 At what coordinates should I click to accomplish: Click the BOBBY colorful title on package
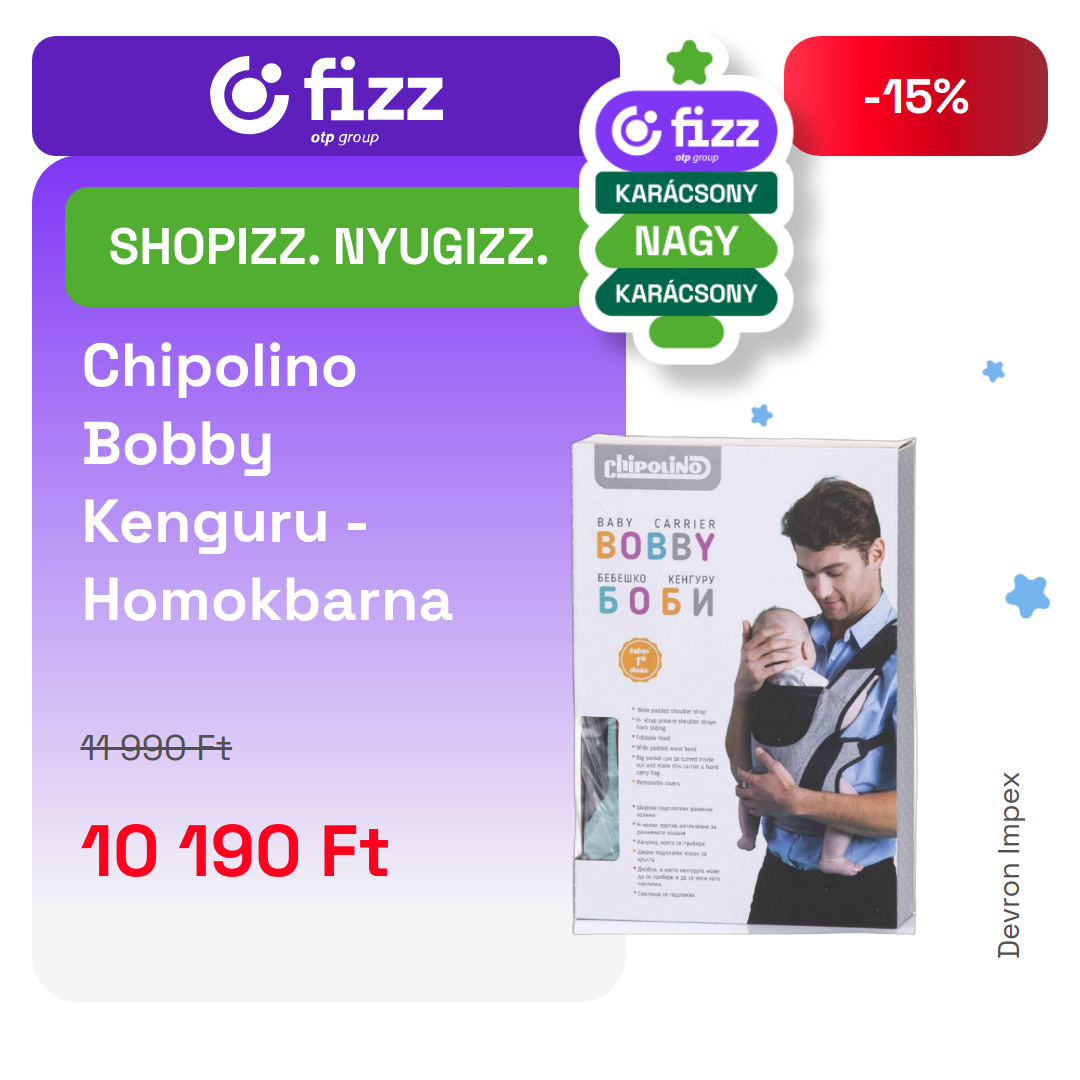click(656, 547)
